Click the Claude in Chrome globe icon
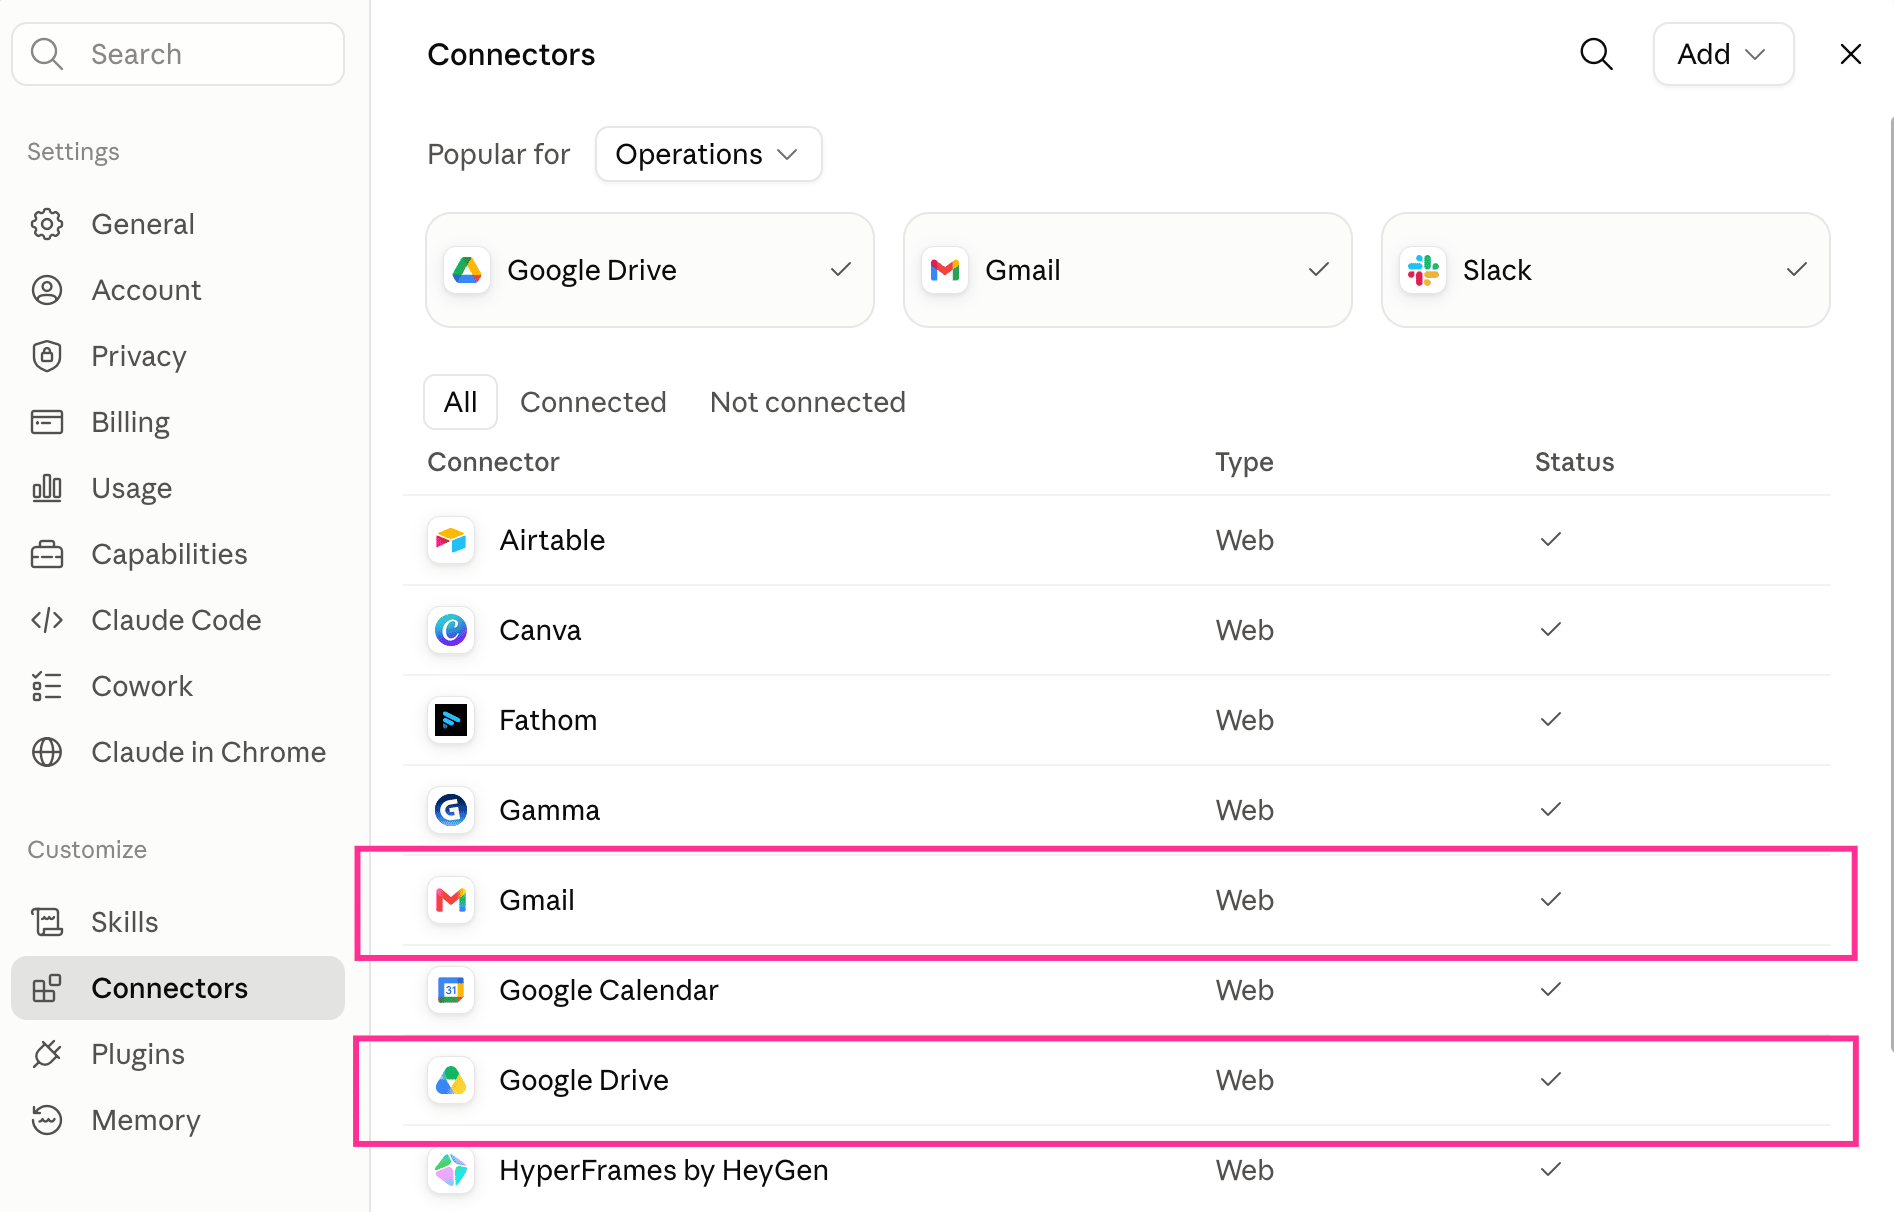 point(47,752)
